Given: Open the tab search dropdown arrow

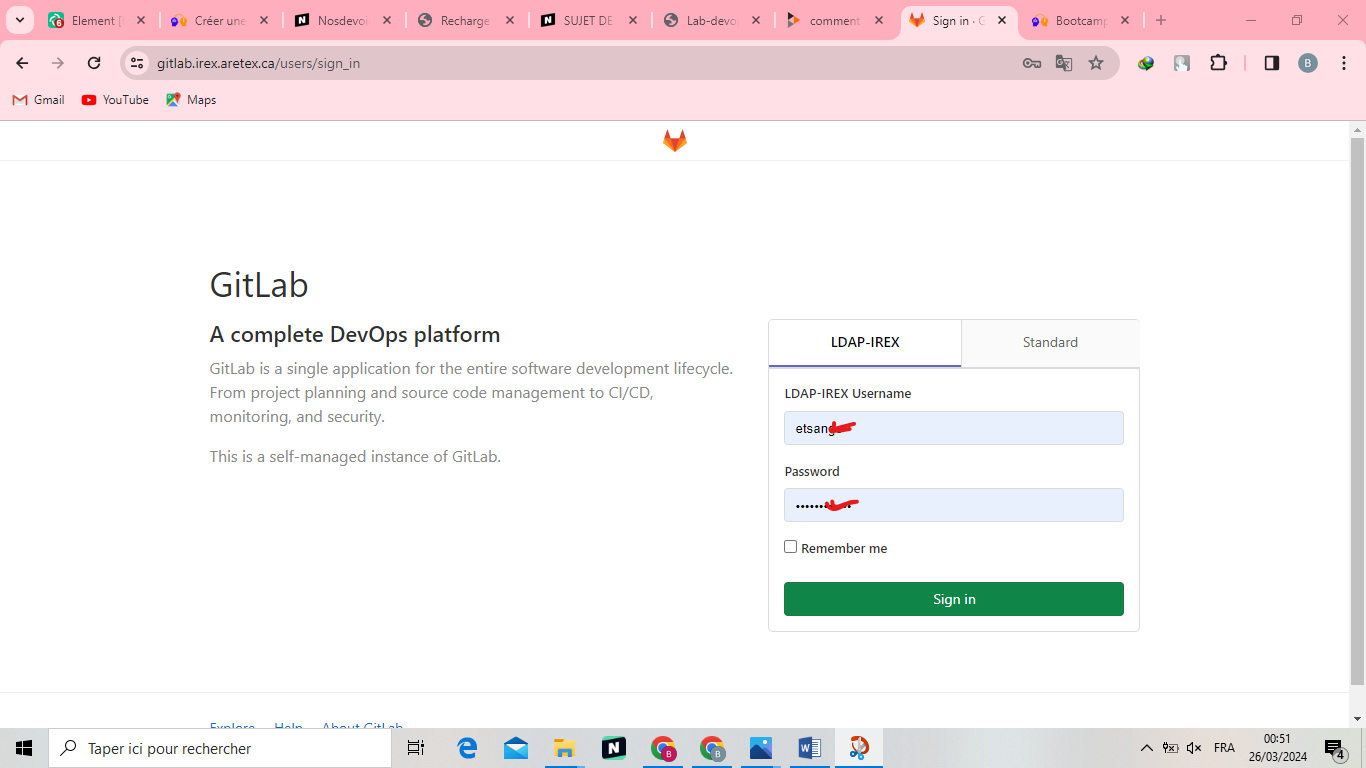Looking at the screenshot, I should pos(19,20).
